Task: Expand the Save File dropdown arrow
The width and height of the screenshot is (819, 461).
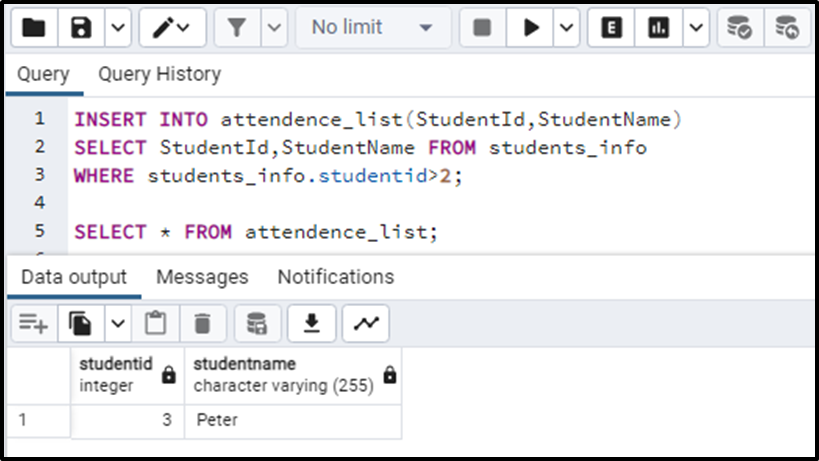Action: 117,29
